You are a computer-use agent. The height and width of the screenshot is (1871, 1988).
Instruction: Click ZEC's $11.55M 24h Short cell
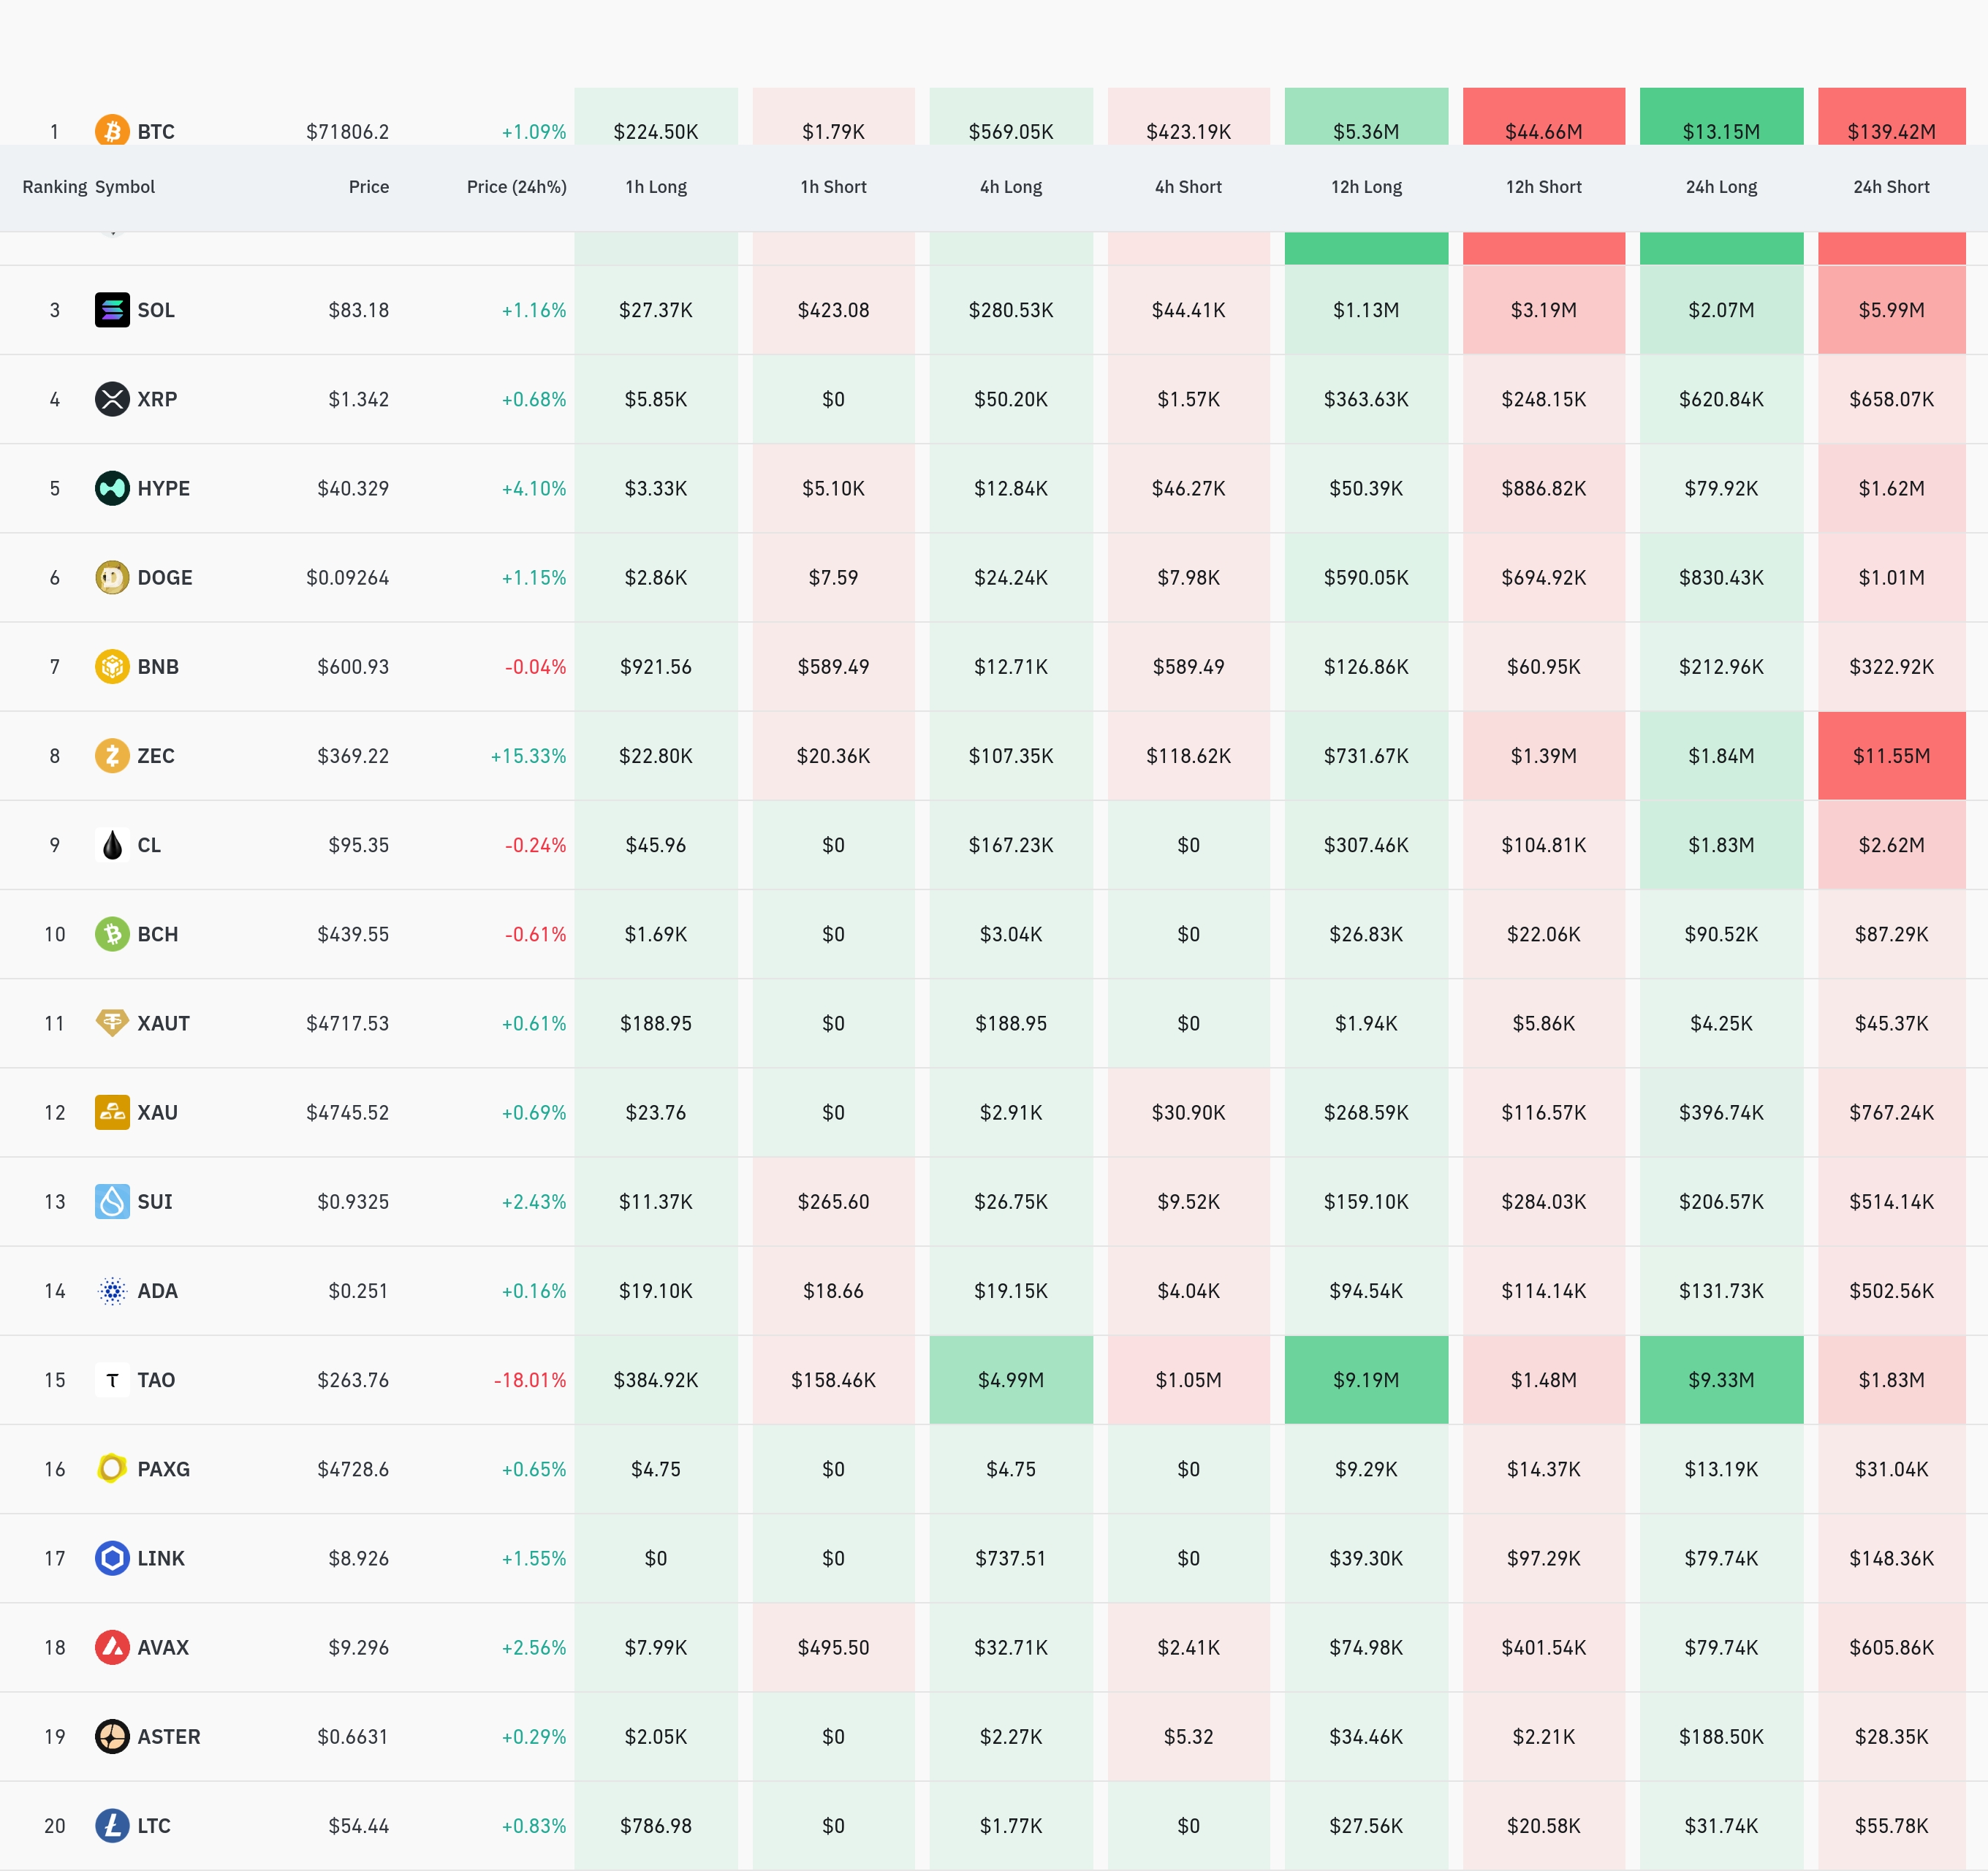tap(1891, 756)
